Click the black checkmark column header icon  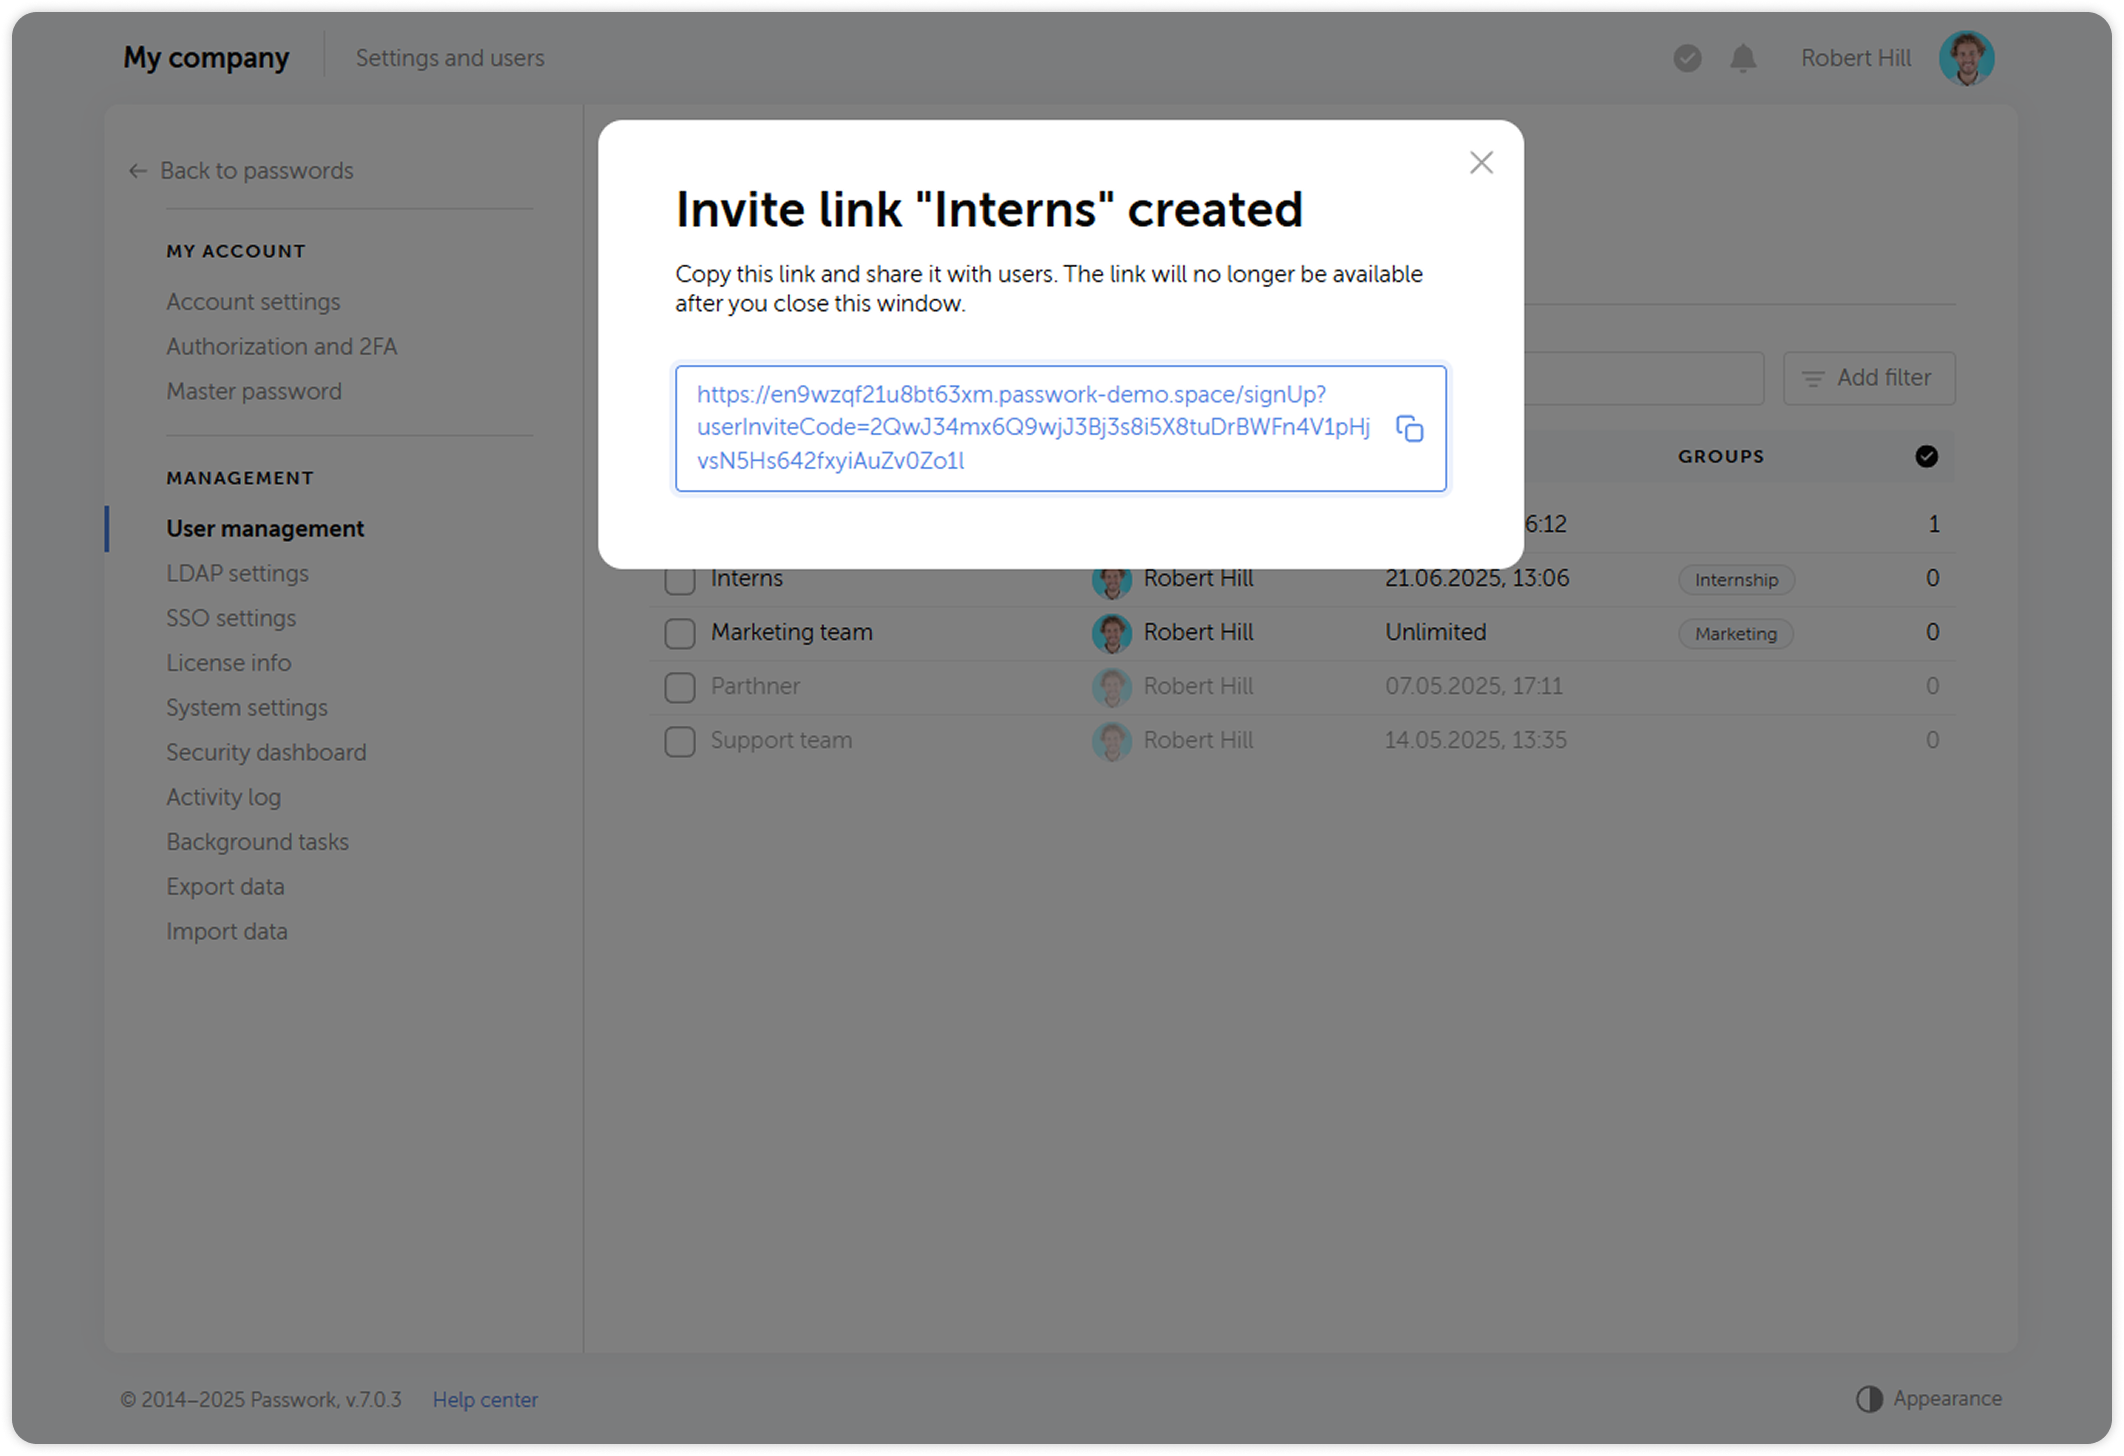point(1926,456)
